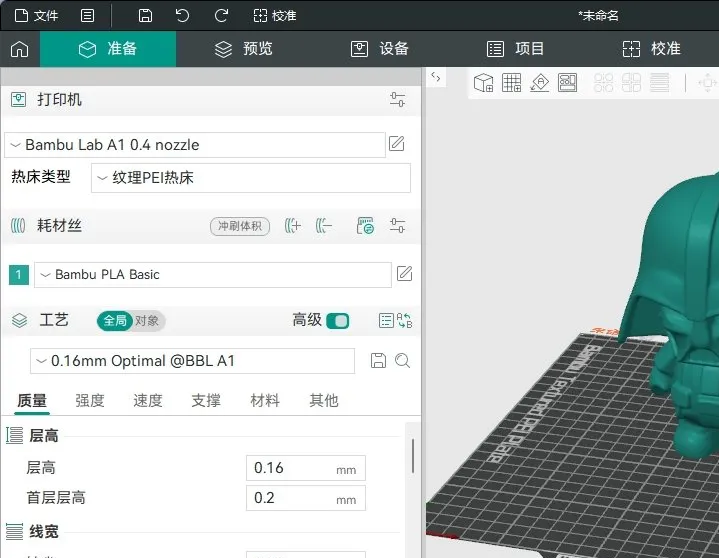Open printer settings slider icon
719x558 pixels.
click(x=397, y=99)
